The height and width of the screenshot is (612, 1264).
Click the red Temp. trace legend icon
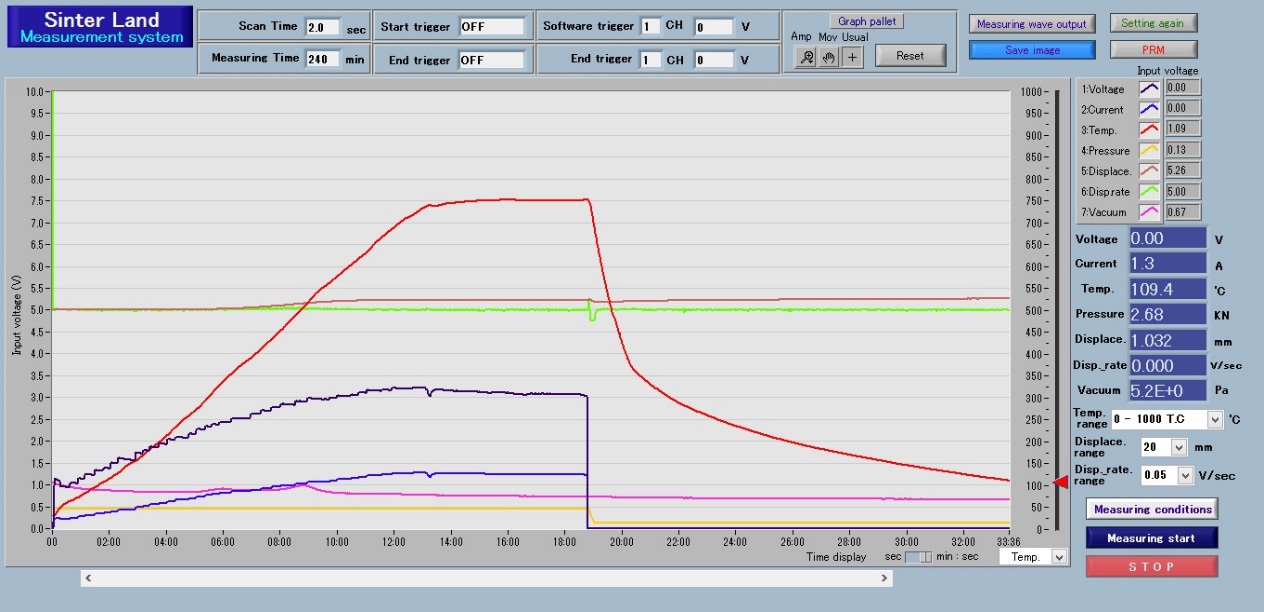[x=1150, y=130]
